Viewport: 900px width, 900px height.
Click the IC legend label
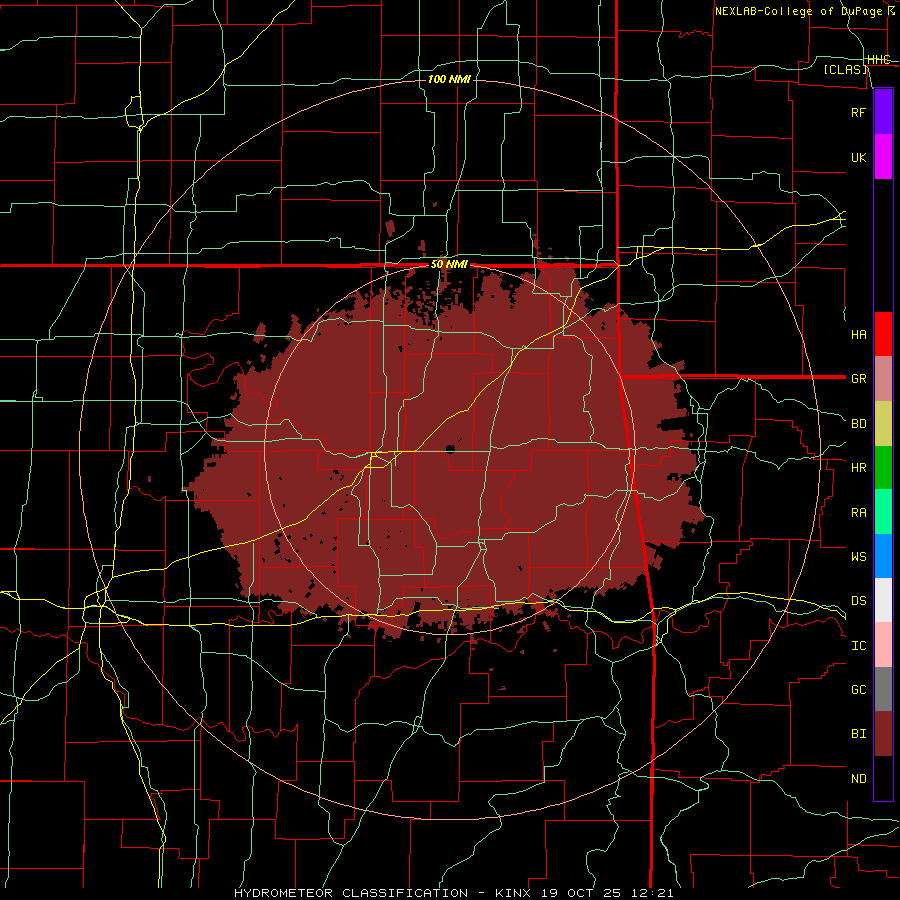(859, 645)
